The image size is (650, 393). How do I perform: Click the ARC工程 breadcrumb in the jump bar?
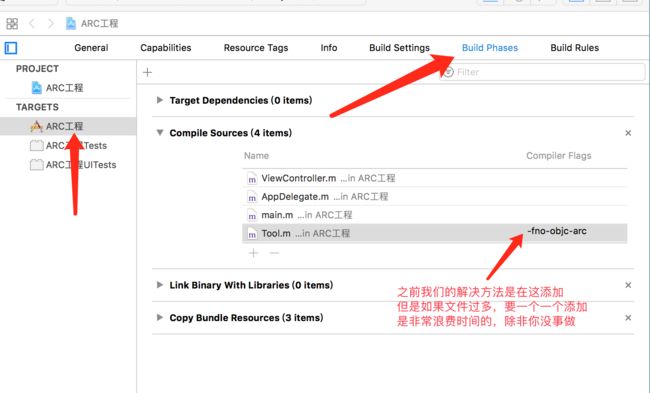point(92,24)
